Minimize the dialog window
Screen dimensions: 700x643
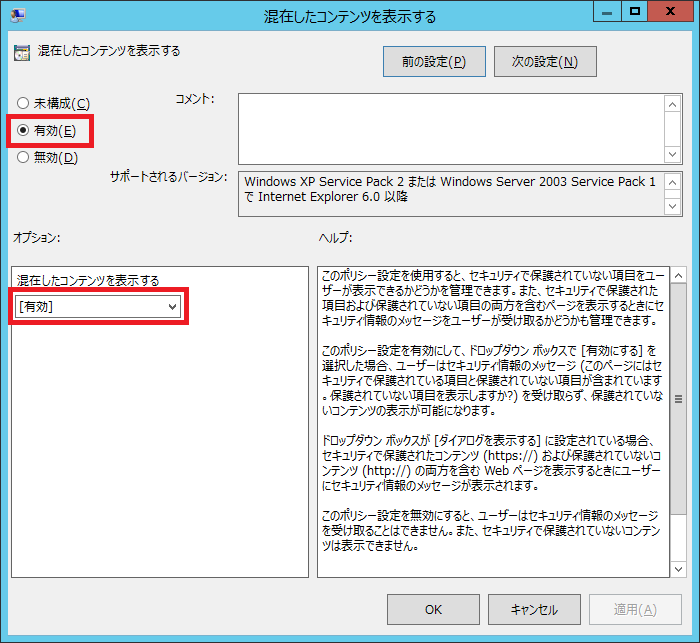coord(607,11)
